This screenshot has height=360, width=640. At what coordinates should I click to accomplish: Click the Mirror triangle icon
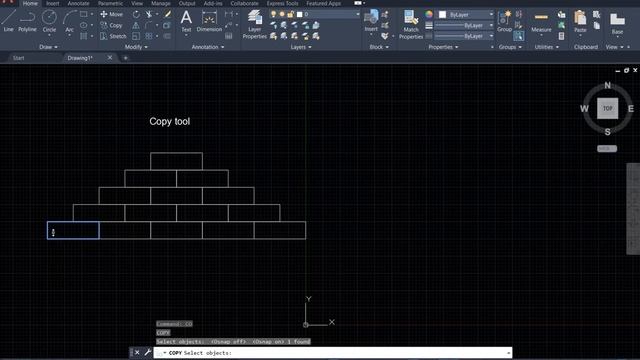click(136, 25)
